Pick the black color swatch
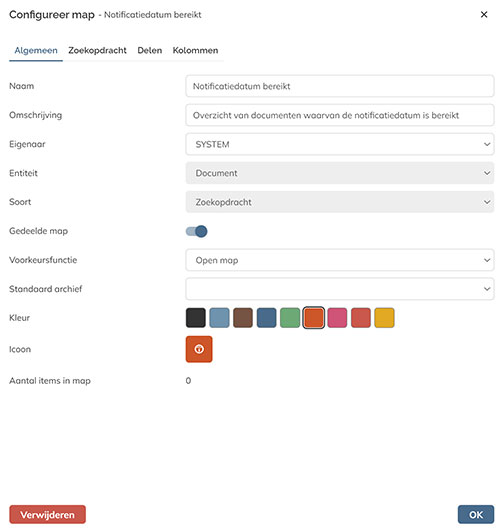 (x=195, y=318)
